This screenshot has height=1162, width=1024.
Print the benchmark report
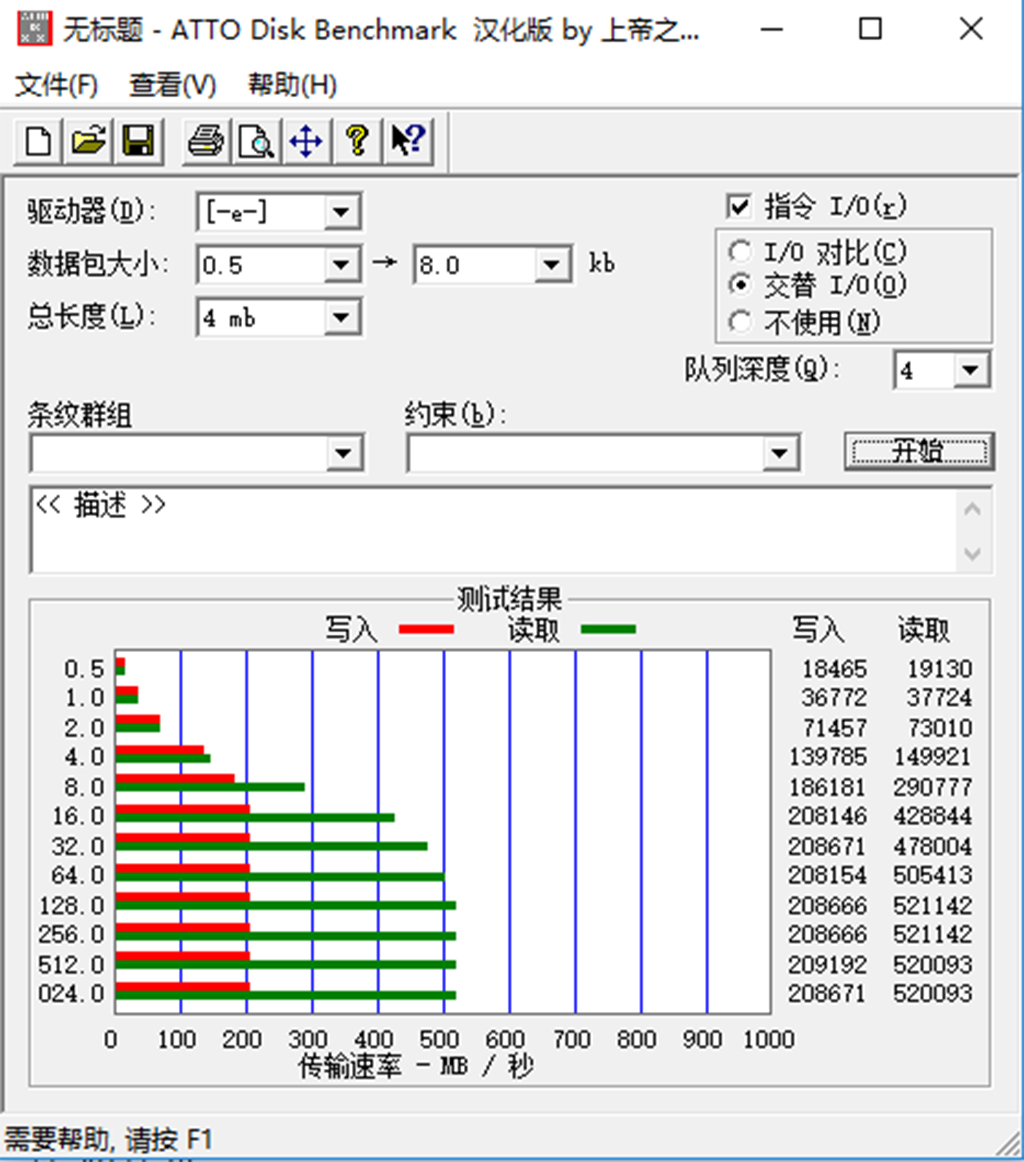[203, 142]
